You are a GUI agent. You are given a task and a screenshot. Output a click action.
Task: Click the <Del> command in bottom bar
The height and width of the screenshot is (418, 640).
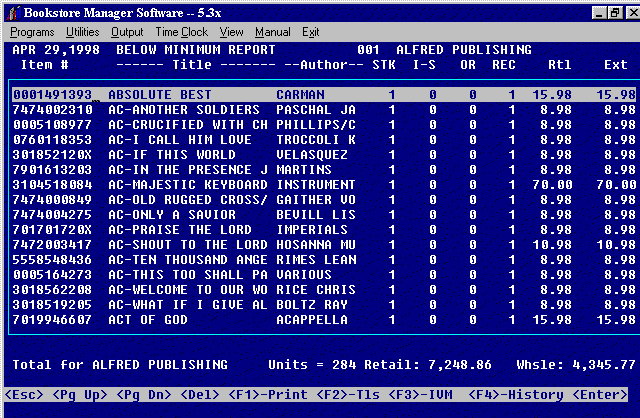(203, 396)
